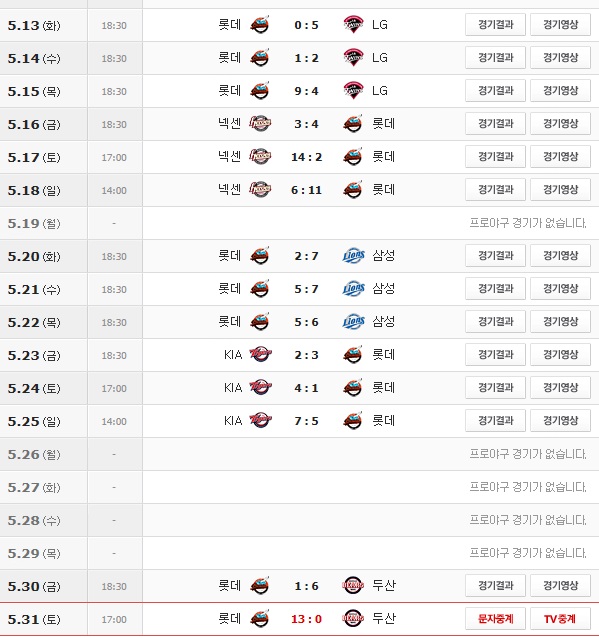Watch 경기영상 for the 5.21 Samsung game
This screenshot has width=599, height=638.
(x=560, y=288)
